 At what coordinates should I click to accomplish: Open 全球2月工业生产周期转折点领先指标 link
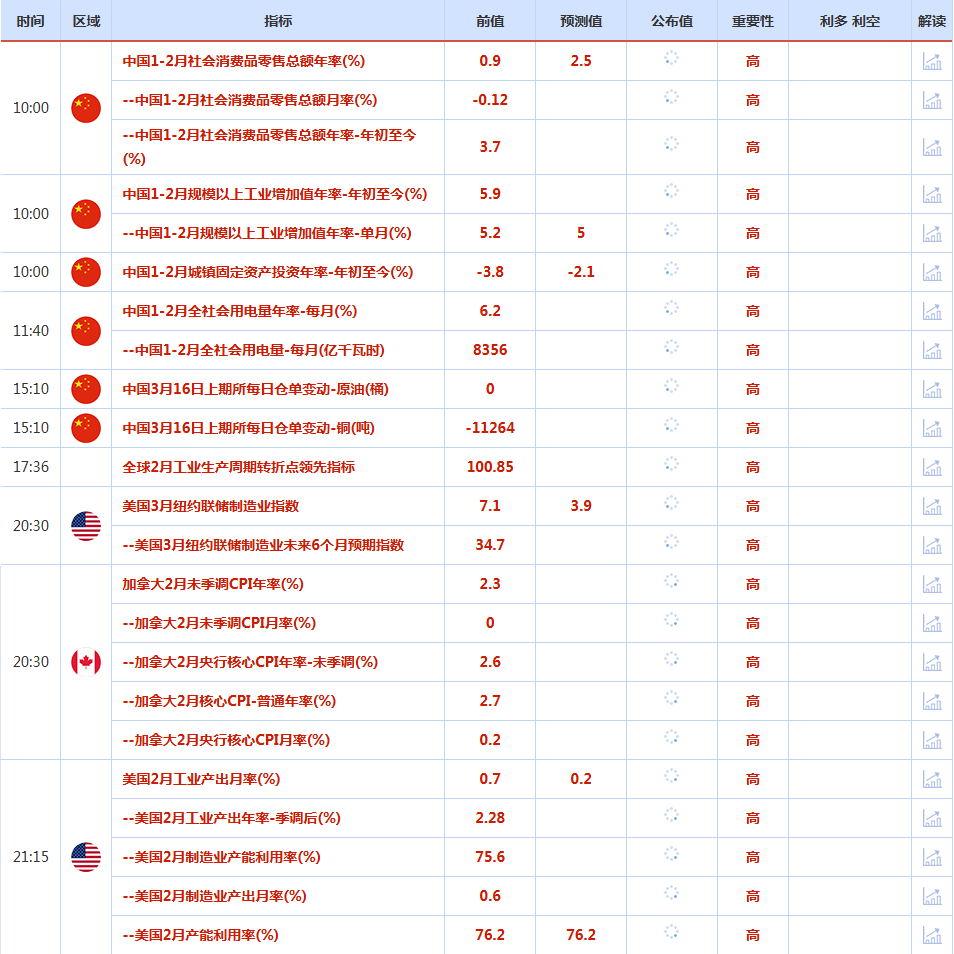[238, 467]
